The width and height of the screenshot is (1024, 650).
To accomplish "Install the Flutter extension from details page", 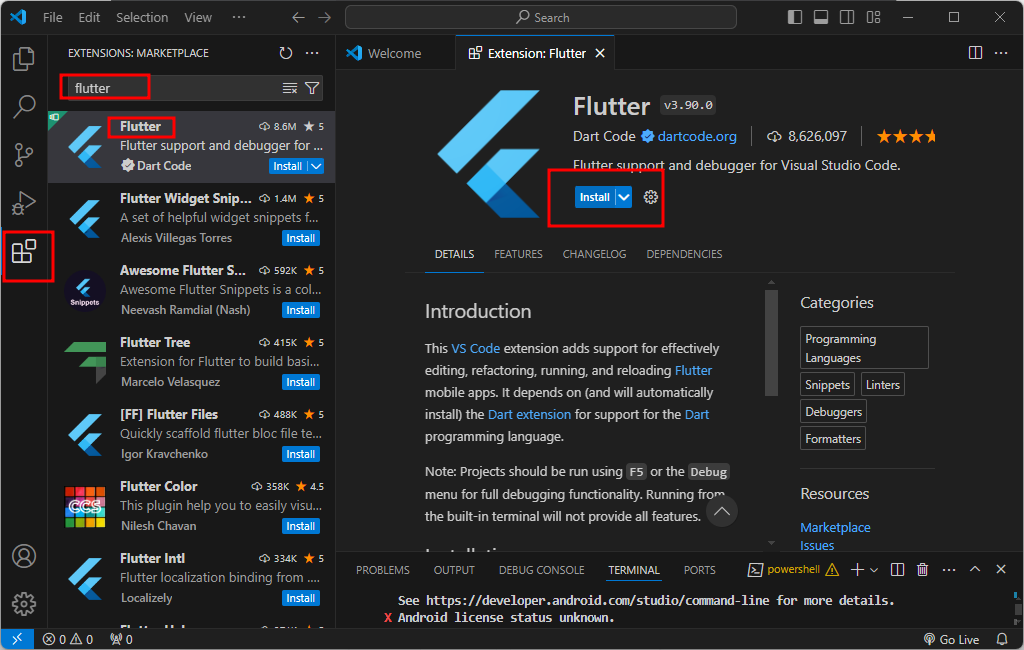I will coord(594,197).
